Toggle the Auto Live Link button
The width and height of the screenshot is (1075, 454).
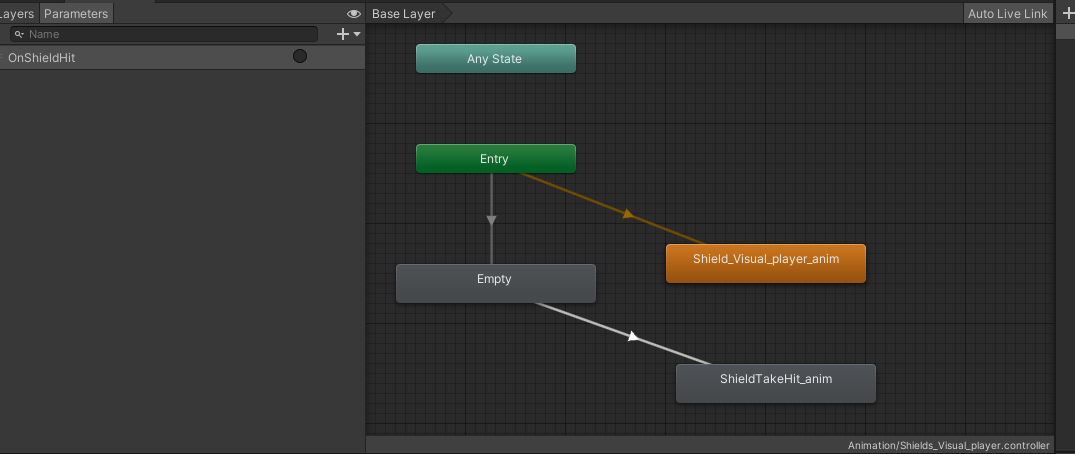1007,14
